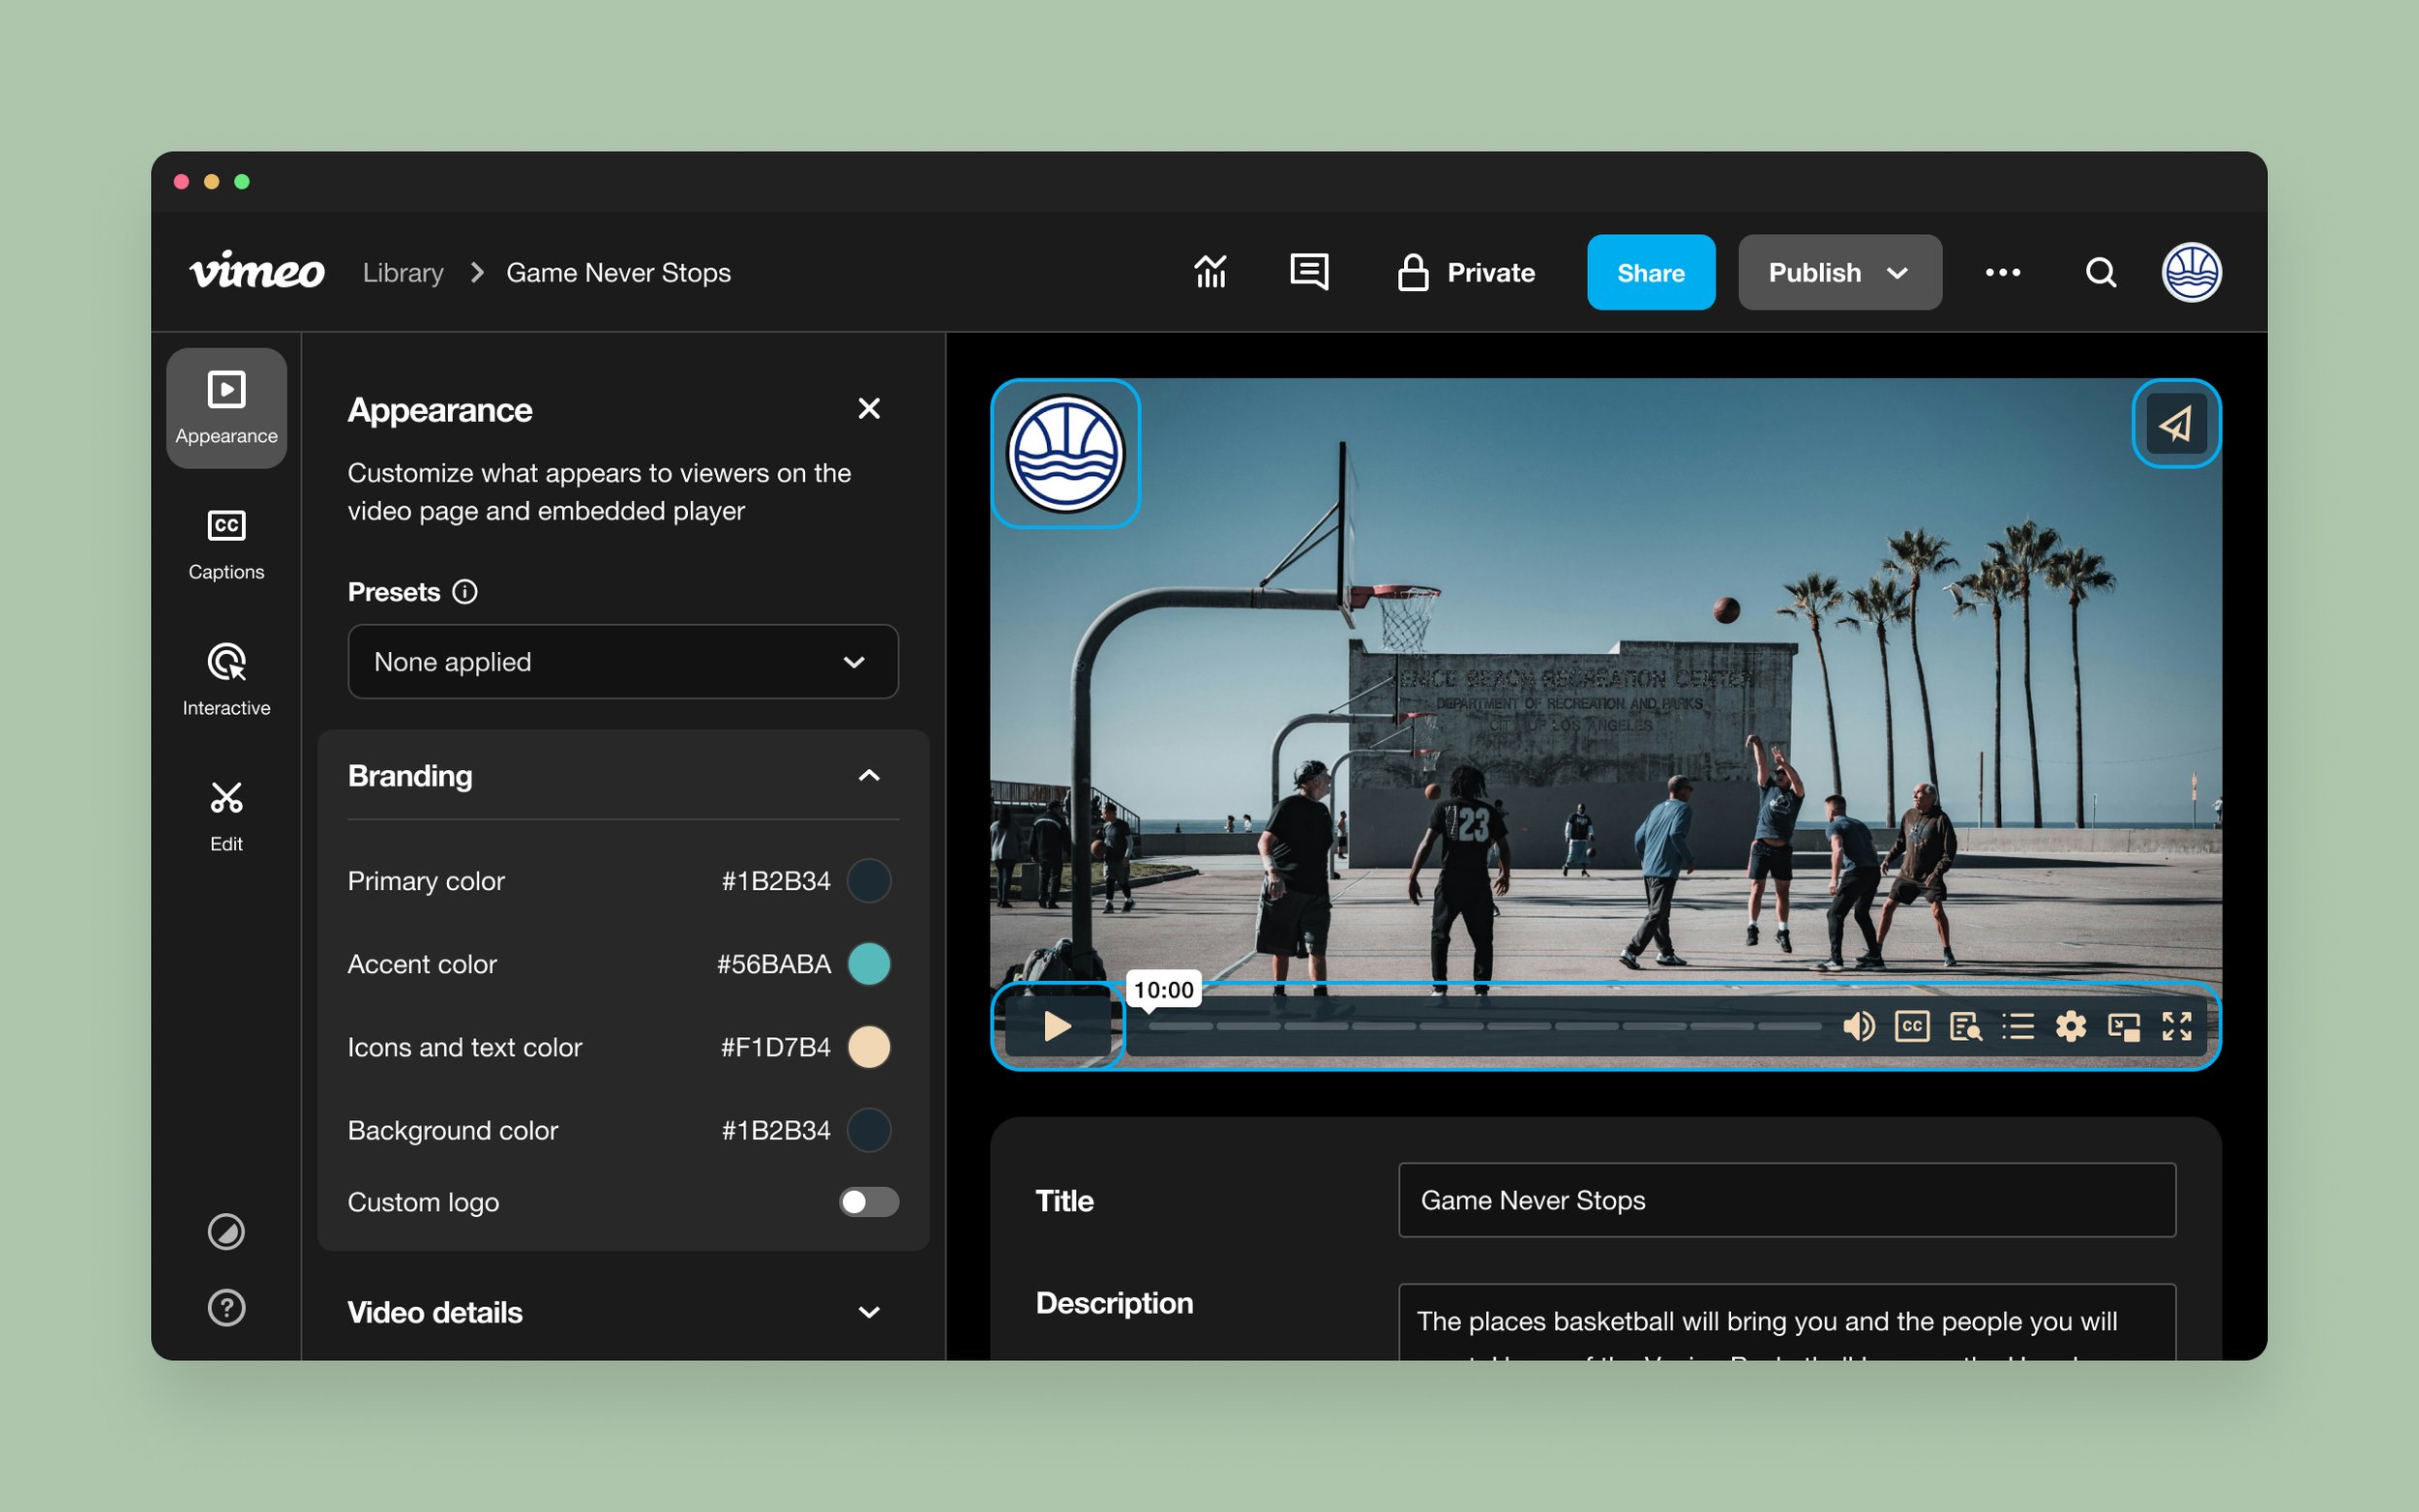Enter fullscreen mode
Image resolution: width=2419 pixels, height=1512 pixels.
pyautogui.click(x=2177, y=1026)
